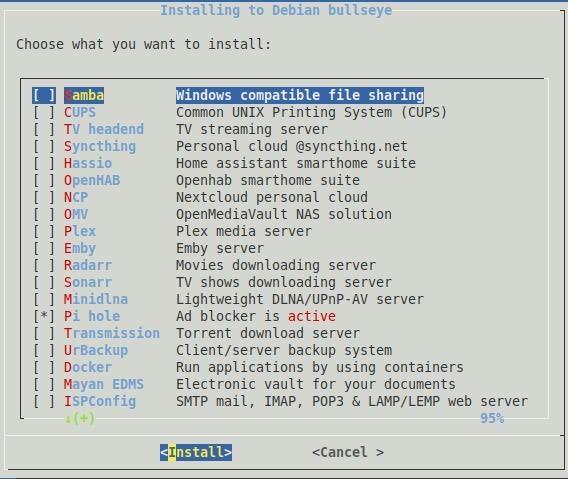Select the UrBackup list entry
Viewport: 568px width, 479px height.
click(x=96, y=350)
